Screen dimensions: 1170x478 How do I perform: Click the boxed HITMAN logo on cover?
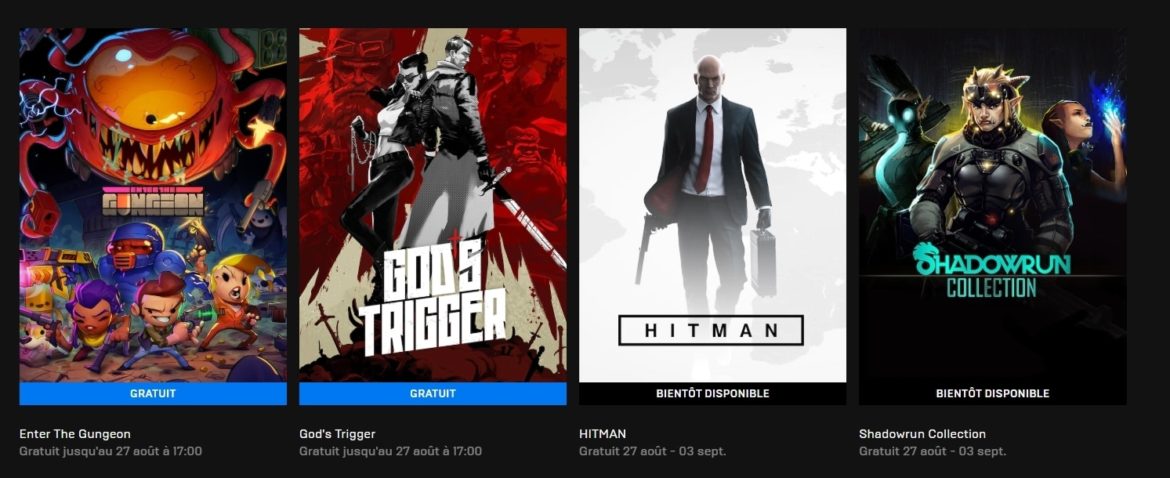pyautogui.click(x=711, y=330)
